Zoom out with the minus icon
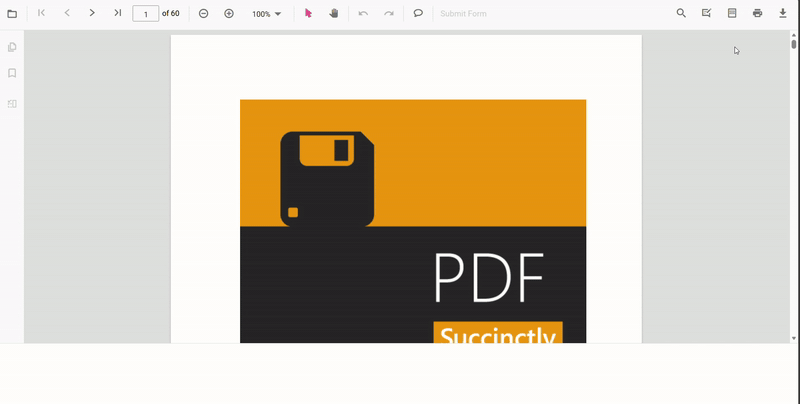Screen dimensions: 800x404 (x=204, y=14)
